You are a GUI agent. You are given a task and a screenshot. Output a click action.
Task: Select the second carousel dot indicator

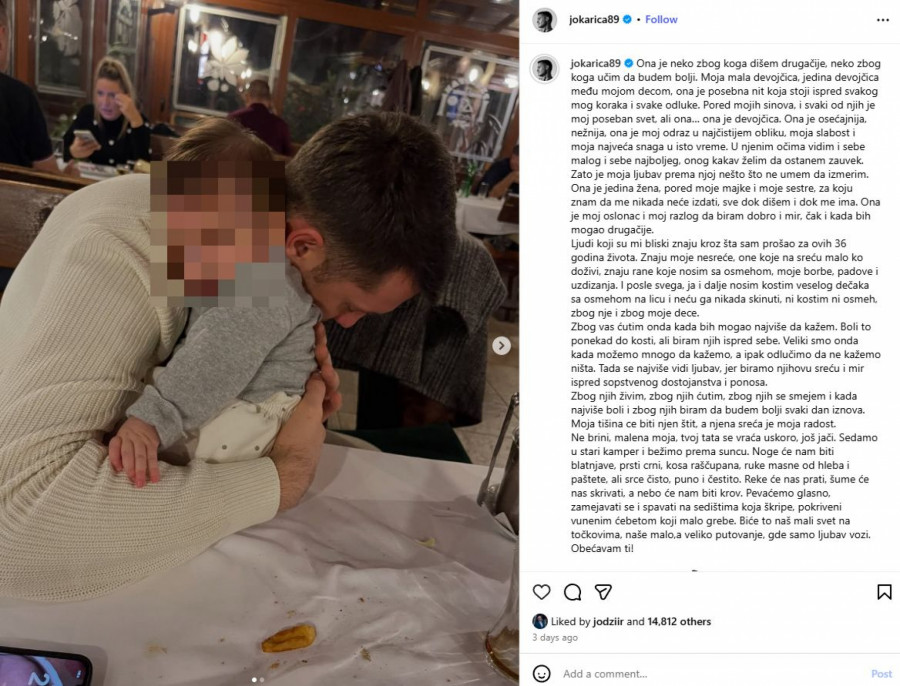262,680
